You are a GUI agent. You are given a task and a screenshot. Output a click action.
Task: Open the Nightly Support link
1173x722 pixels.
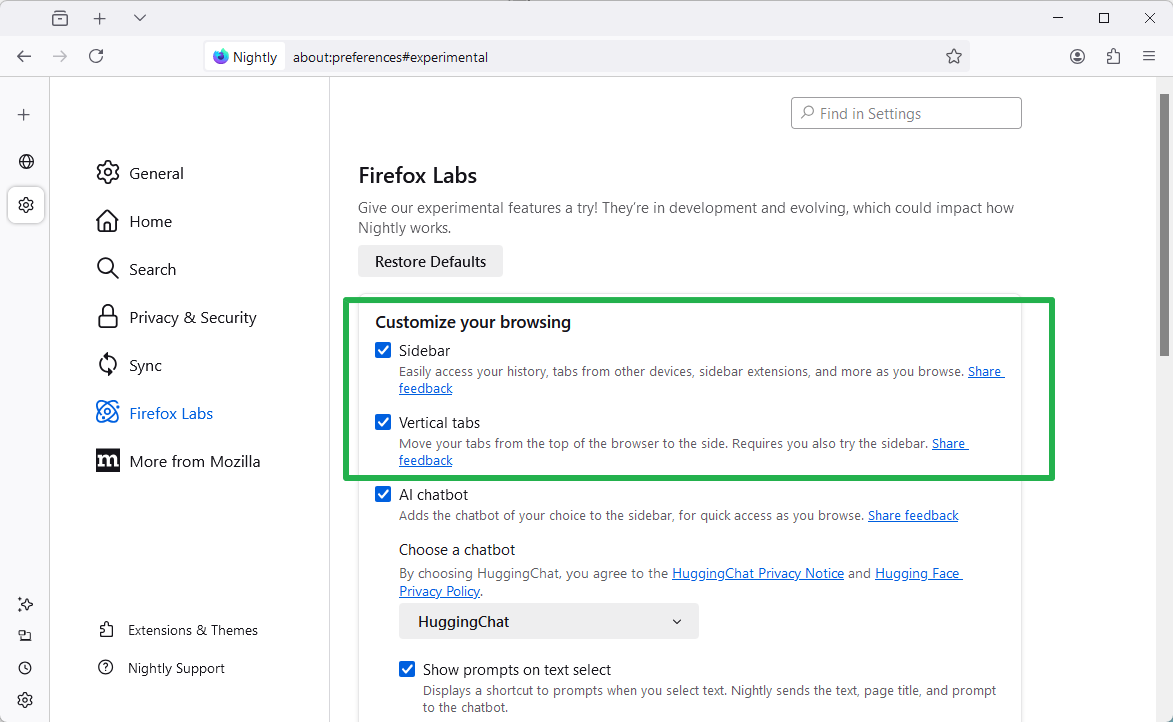tap(162, 668)
